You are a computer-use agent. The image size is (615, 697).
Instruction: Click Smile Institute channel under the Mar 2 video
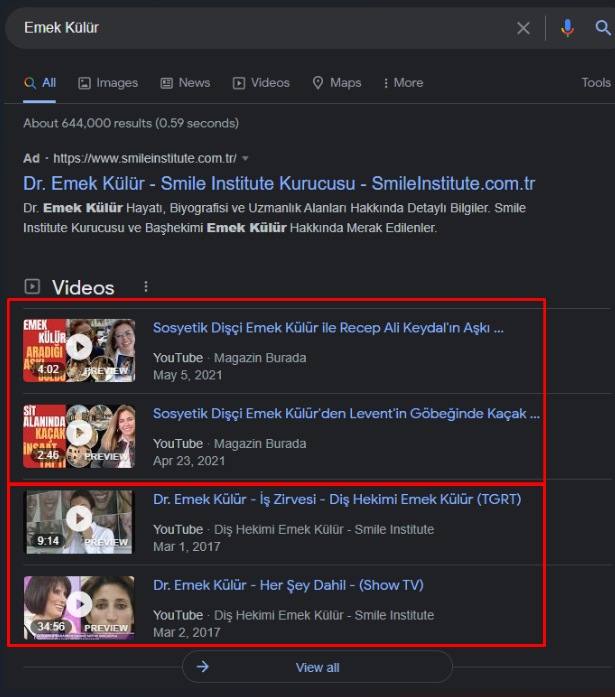pyautogui.click(x=324, y=615)
